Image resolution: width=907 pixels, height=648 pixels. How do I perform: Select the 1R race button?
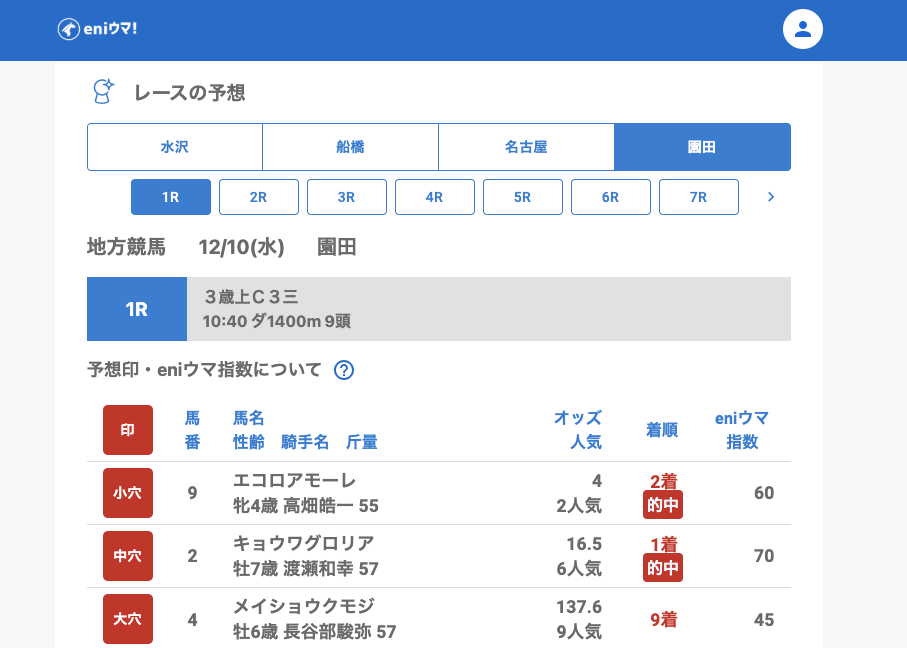click(171, 197)
